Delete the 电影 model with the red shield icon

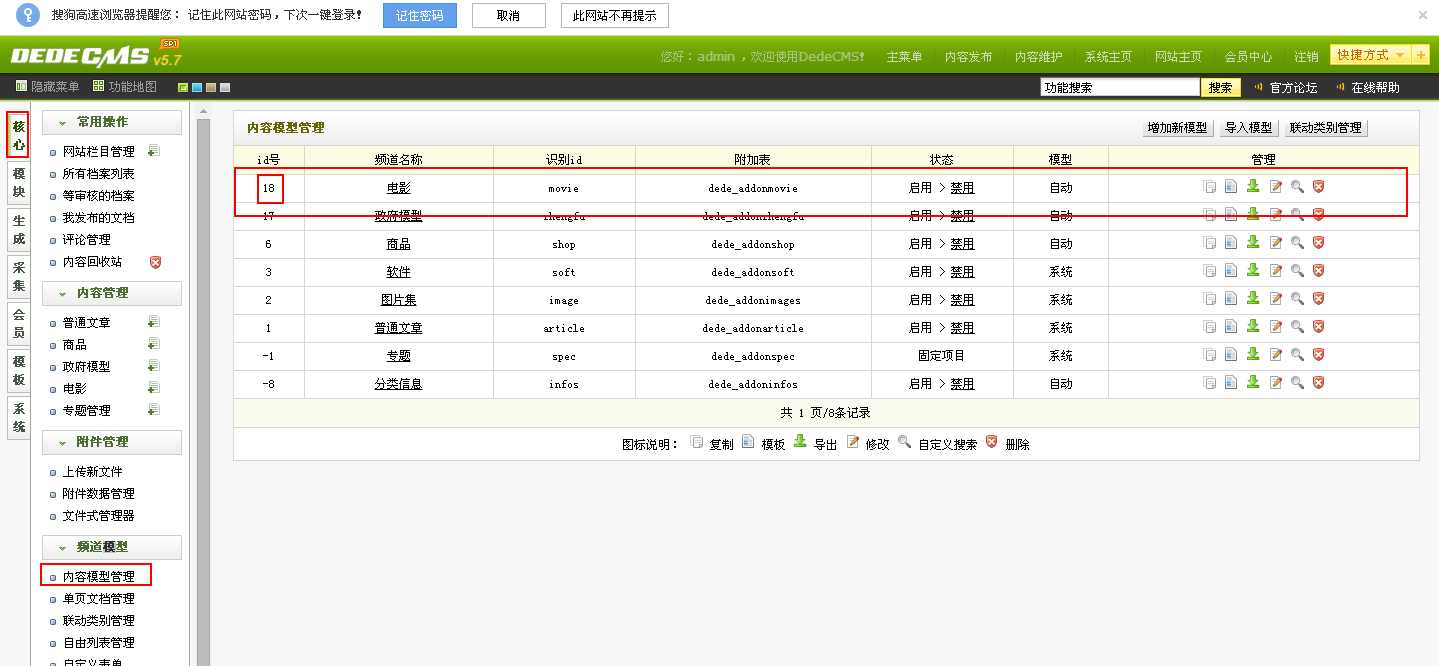coord(1318,187)
